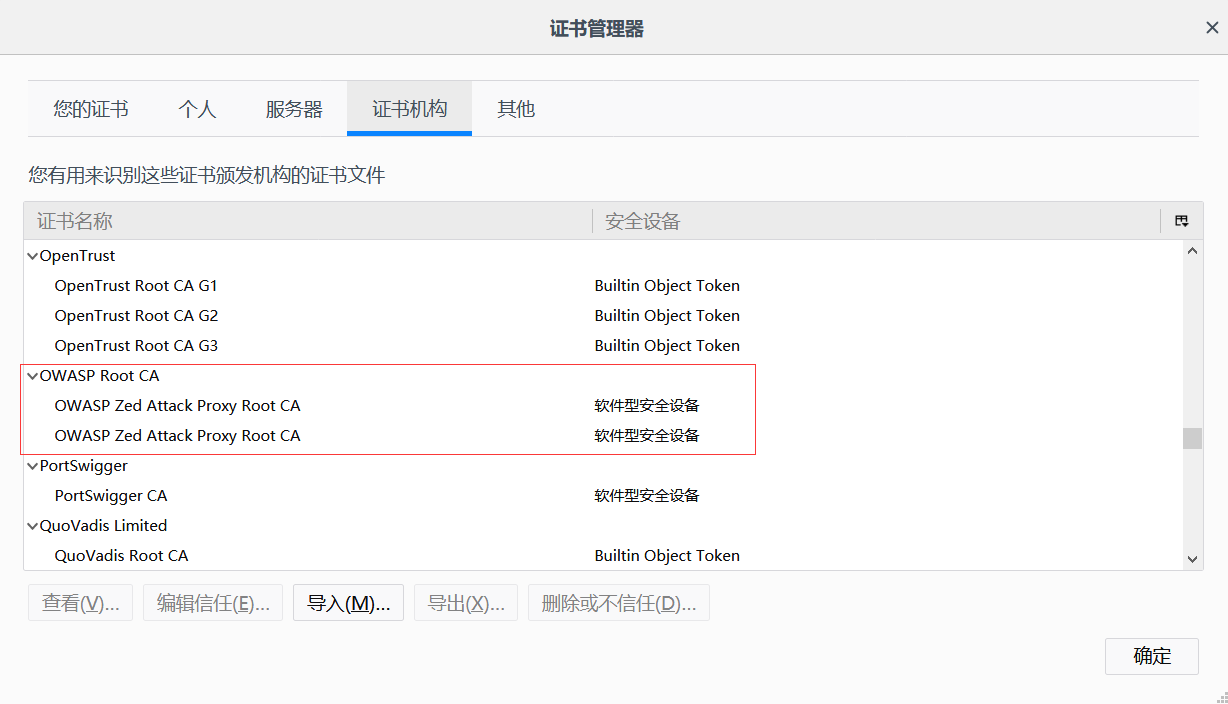1228x704 pixels.
Task: Click the list scrollbar down arrow
Action: coord(1192,559)
